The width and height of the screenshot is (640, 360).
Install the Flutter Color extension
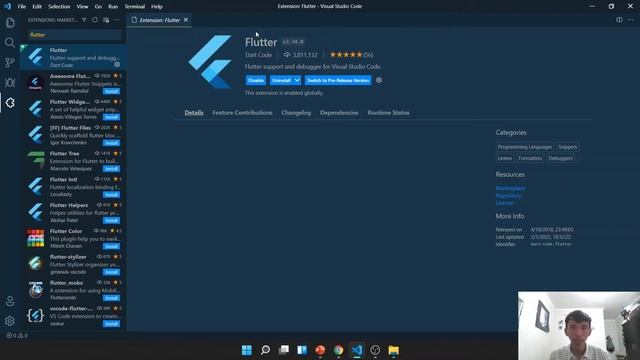tap(111, 246)
